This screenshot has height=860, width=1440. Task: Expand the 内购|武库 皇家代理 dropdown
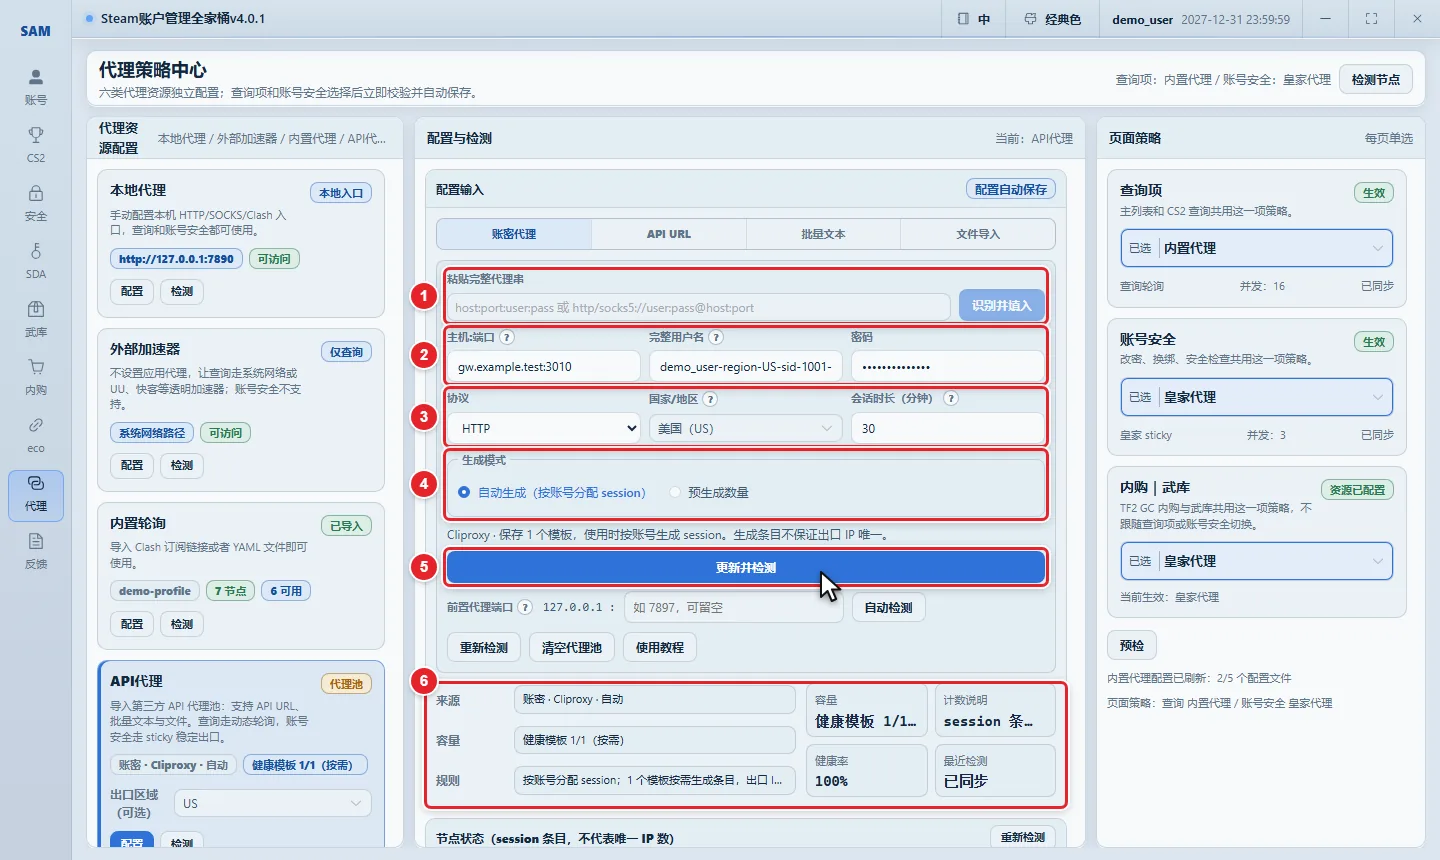point(1256,561)
